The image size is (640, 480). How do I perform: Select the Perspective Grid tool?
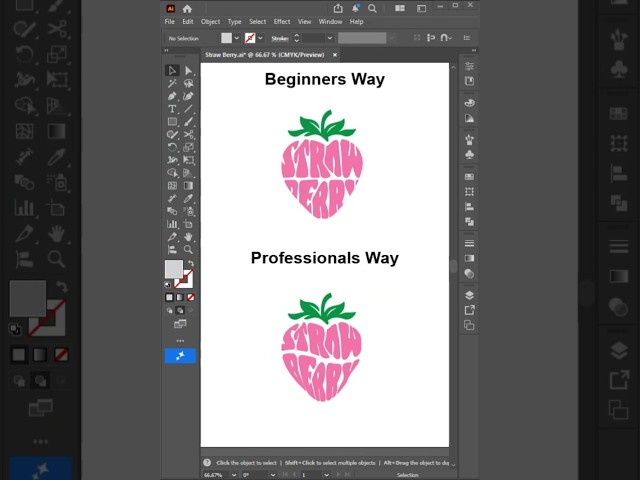[x=188, y=173]
